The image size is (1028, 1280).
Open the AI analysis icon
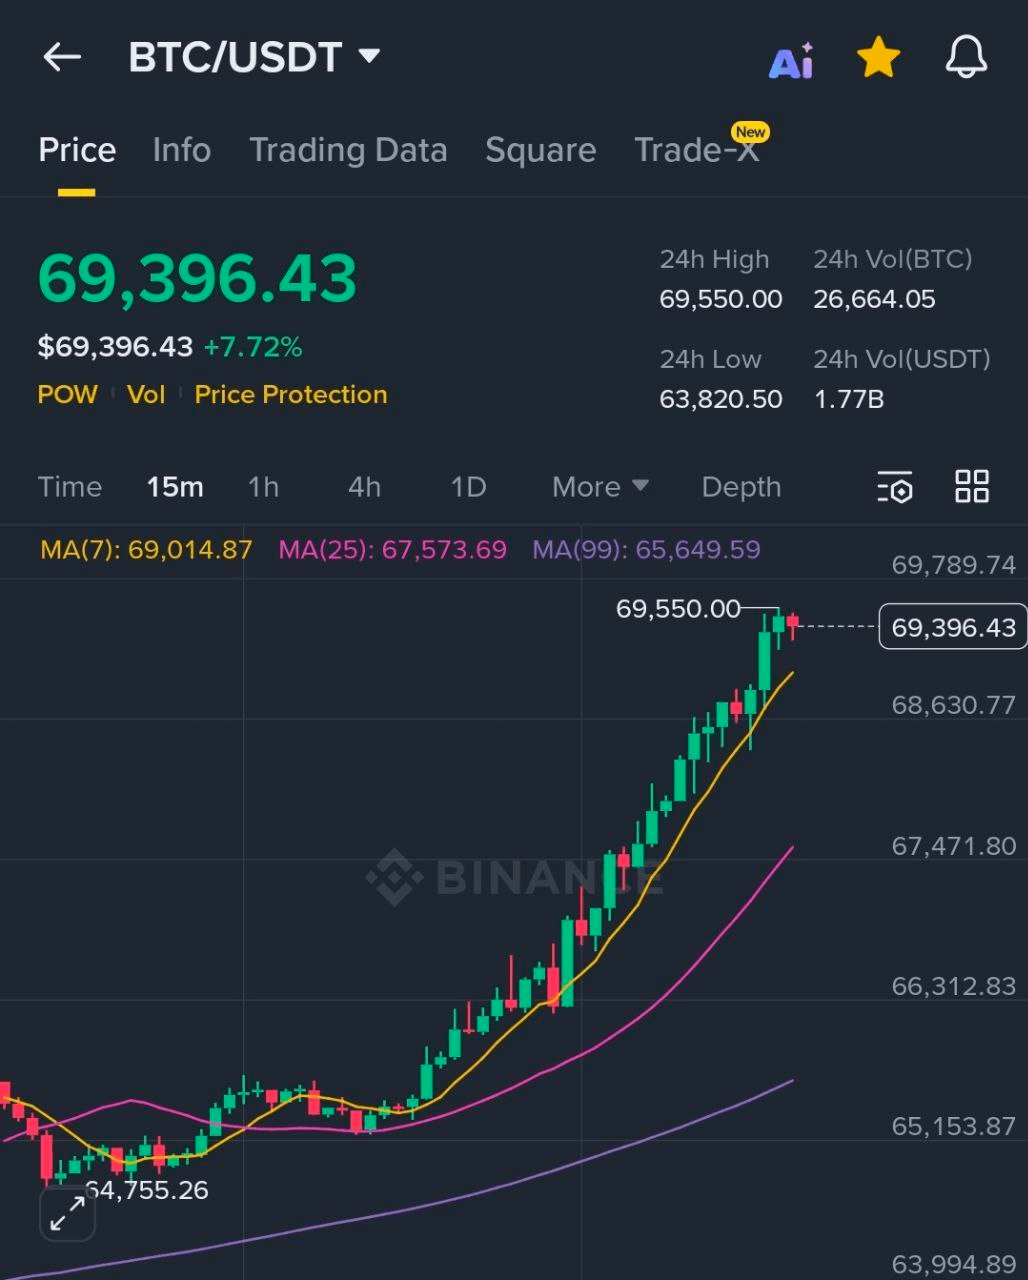(791, 60)
